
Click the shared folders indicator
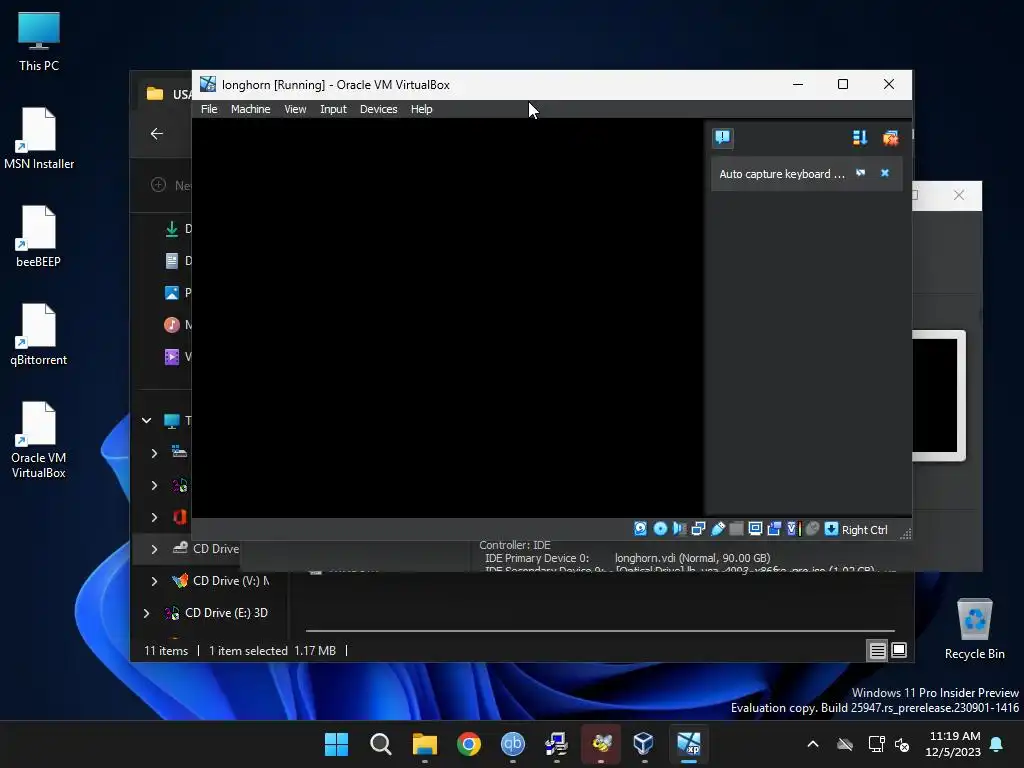[736, 529]
